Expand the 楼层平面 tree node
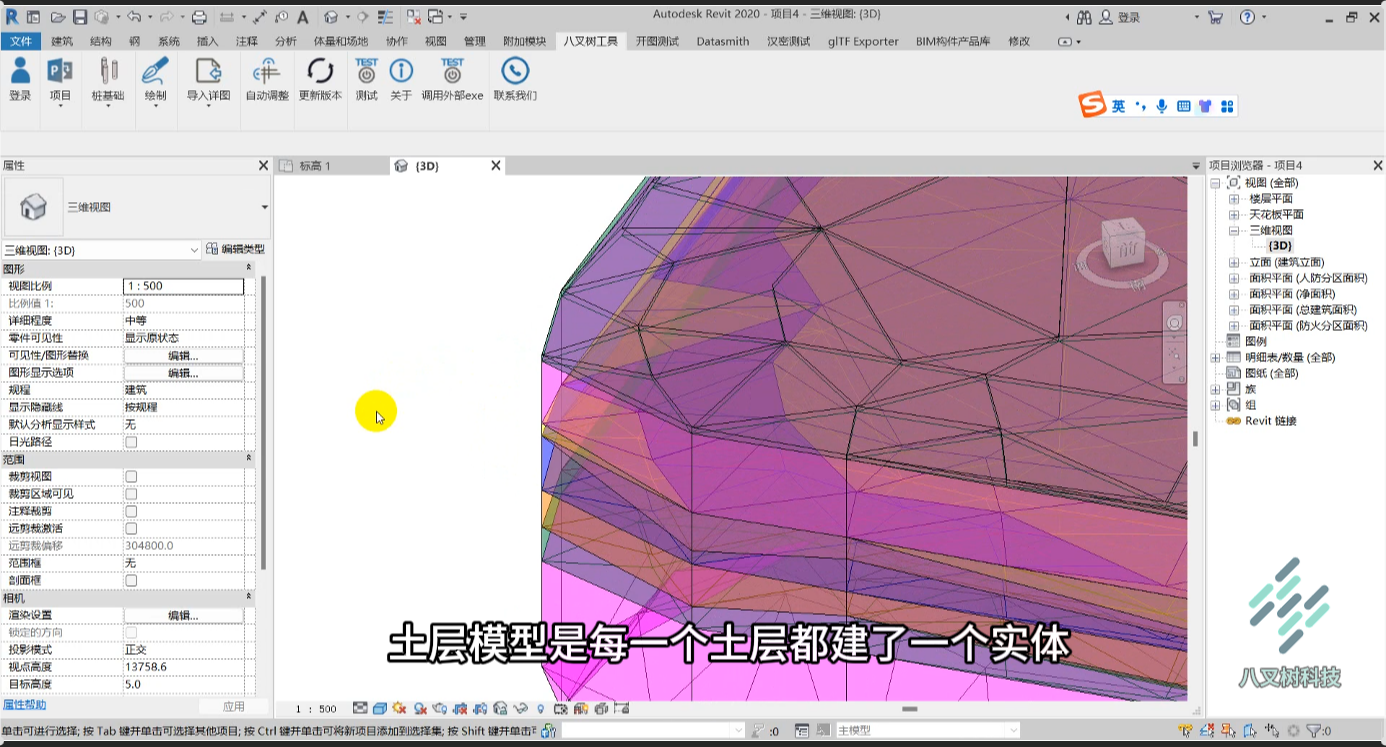The height and width of the screenshot is (747, 1386). coord(1233,199)
